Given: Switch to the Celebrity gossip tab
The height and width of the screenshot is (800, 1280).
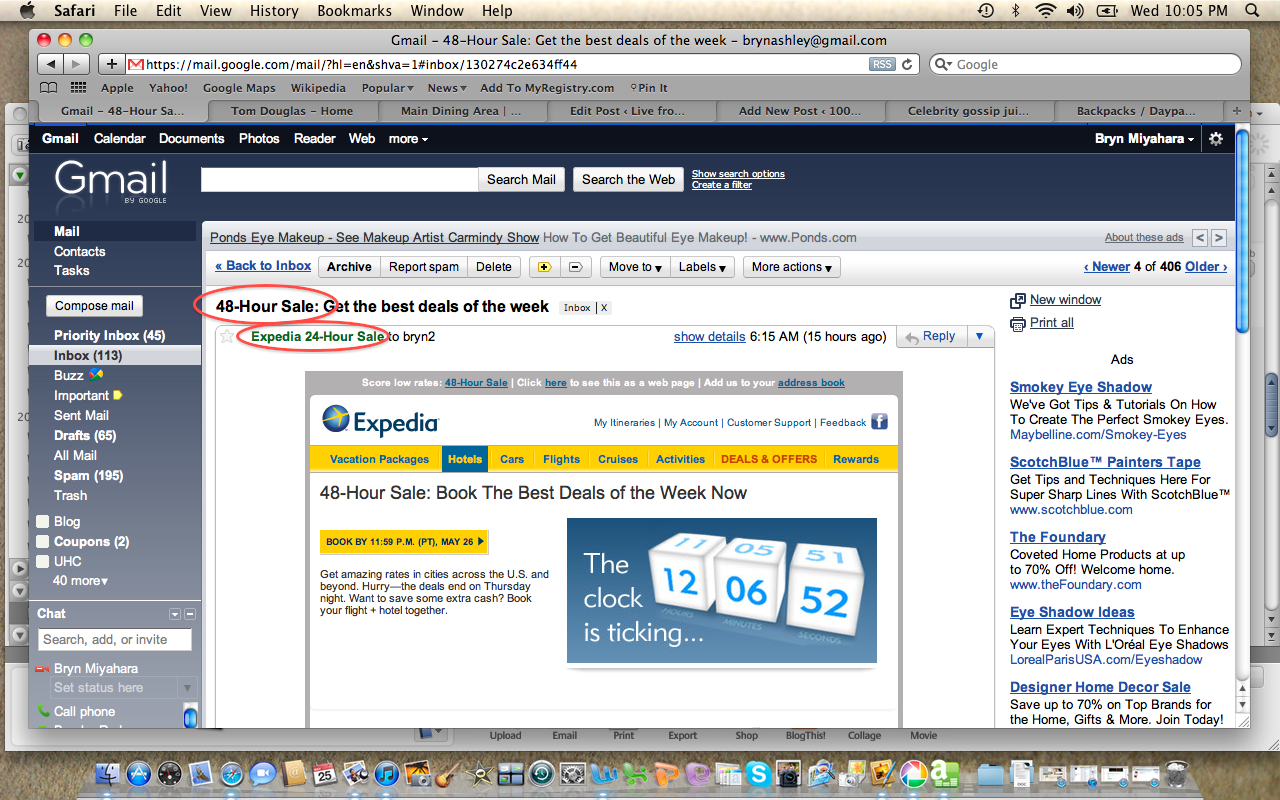Looking at the screenshot, I should pyautogui.click(x=967, y=111).
